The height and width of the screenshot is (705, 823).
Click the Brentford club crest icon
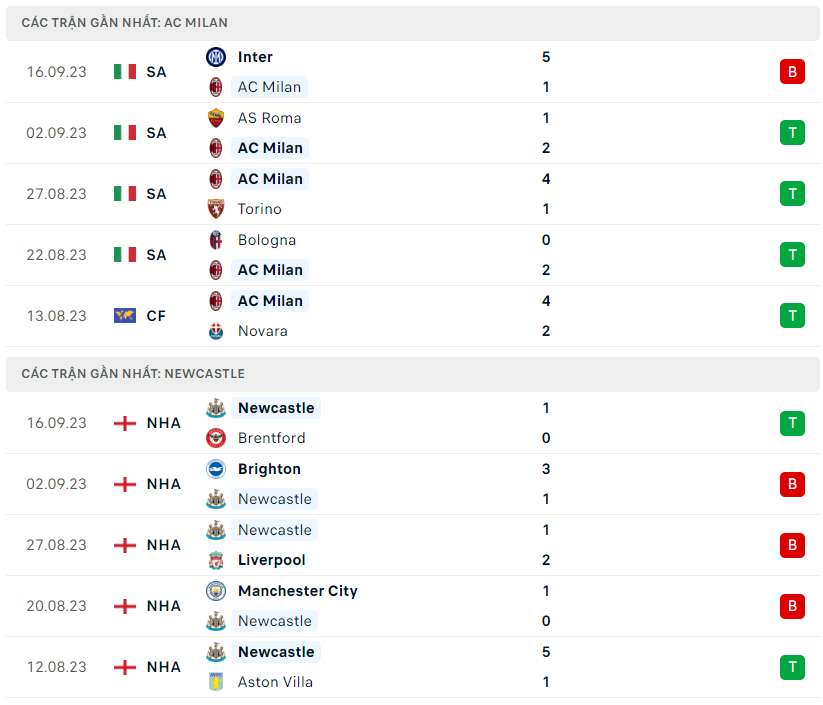(x=216, y=438)
